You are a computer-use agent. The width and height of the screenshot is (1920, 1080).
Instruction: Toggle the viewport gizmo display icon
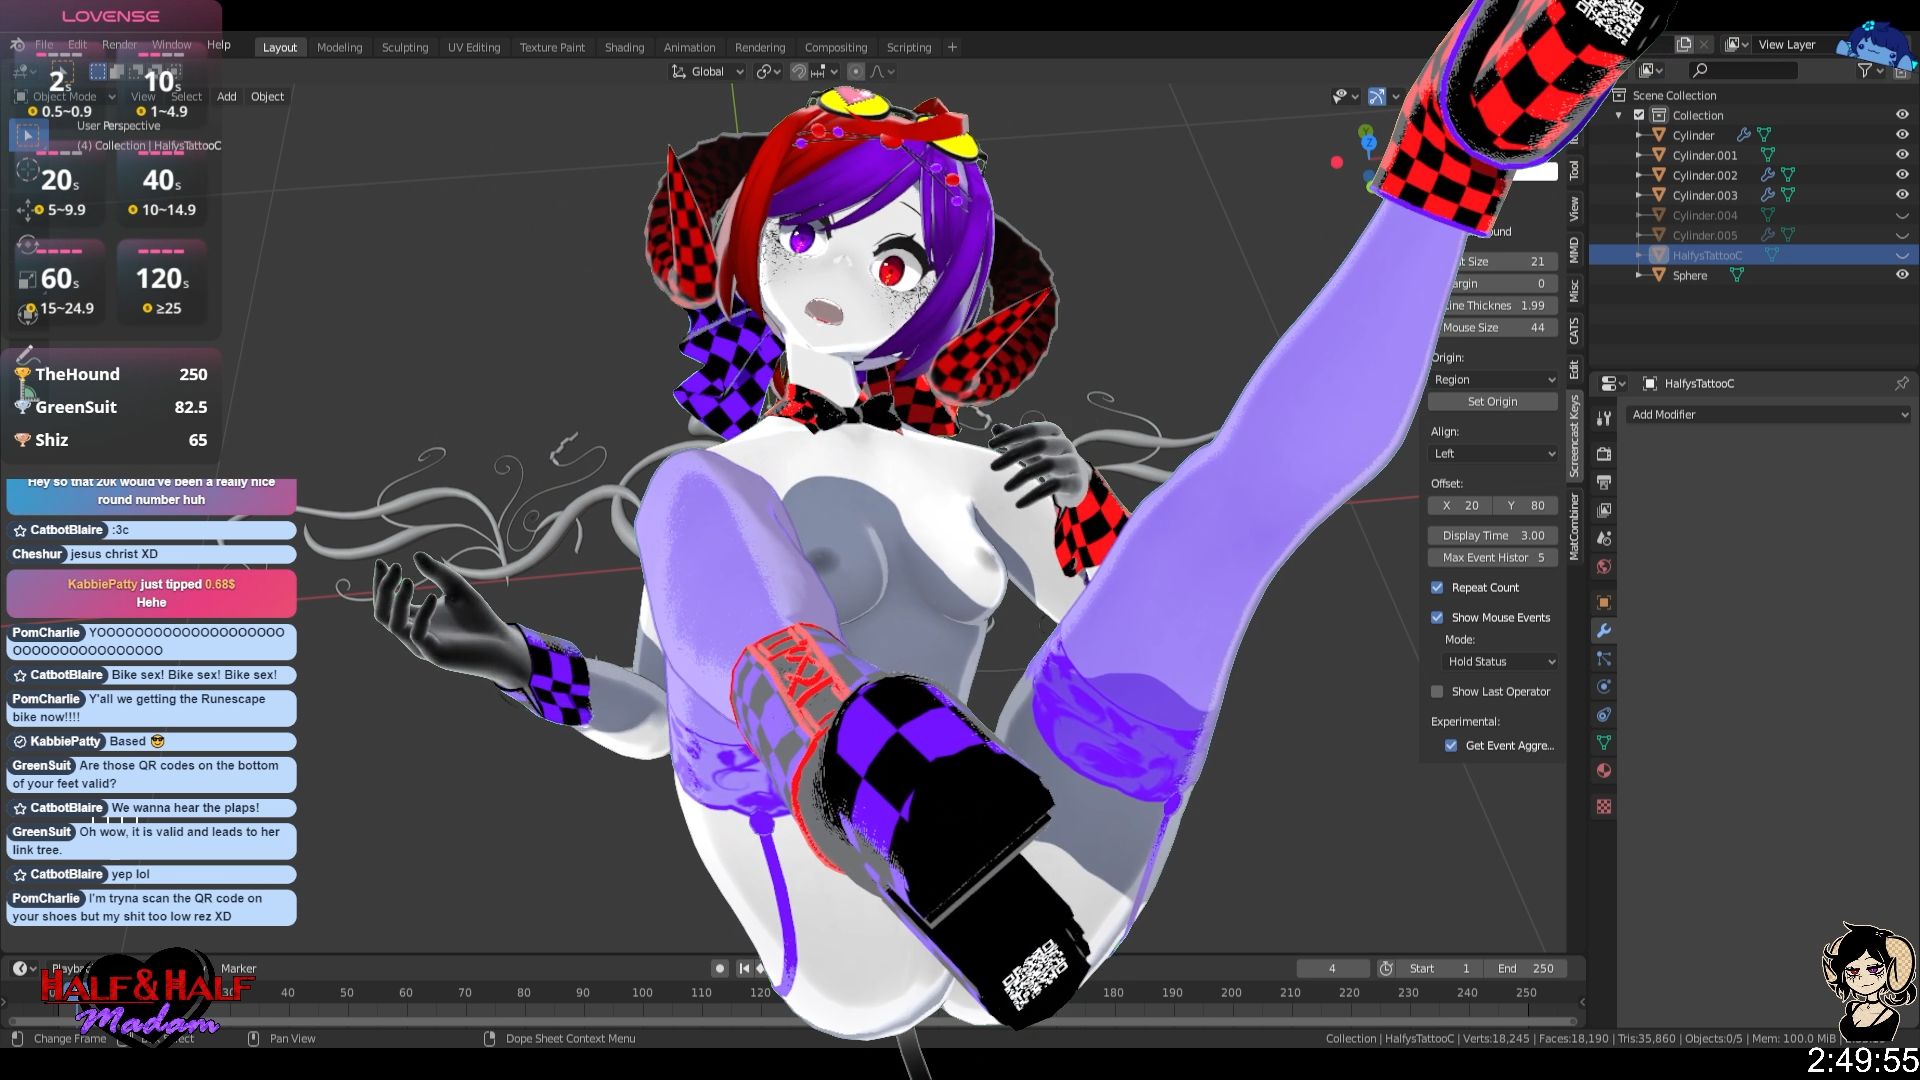click(x=1377, y=96)
